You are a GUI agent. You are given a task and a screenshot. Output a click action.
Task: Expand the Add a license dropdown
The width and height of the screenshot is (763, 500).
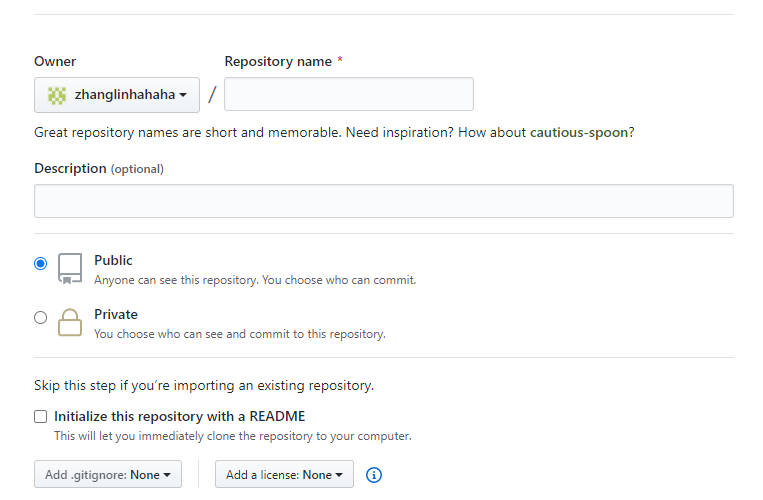(284, 475)
